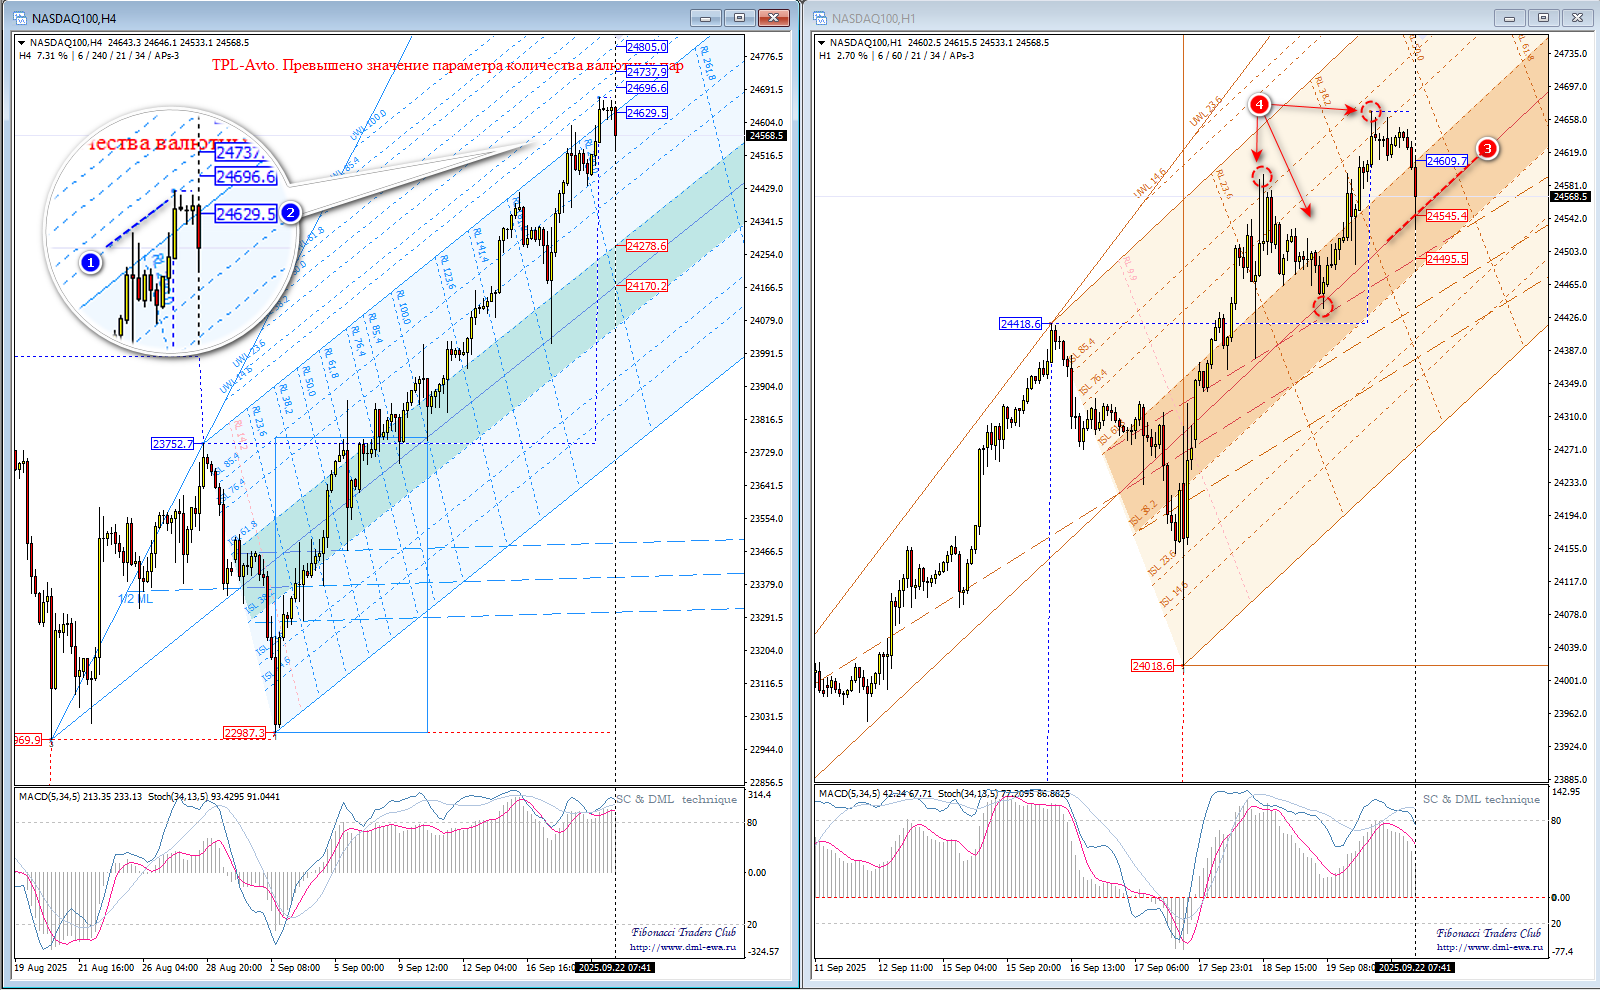
Task: Click red marker 3 on H1 chart
Action: point(1487,149)
